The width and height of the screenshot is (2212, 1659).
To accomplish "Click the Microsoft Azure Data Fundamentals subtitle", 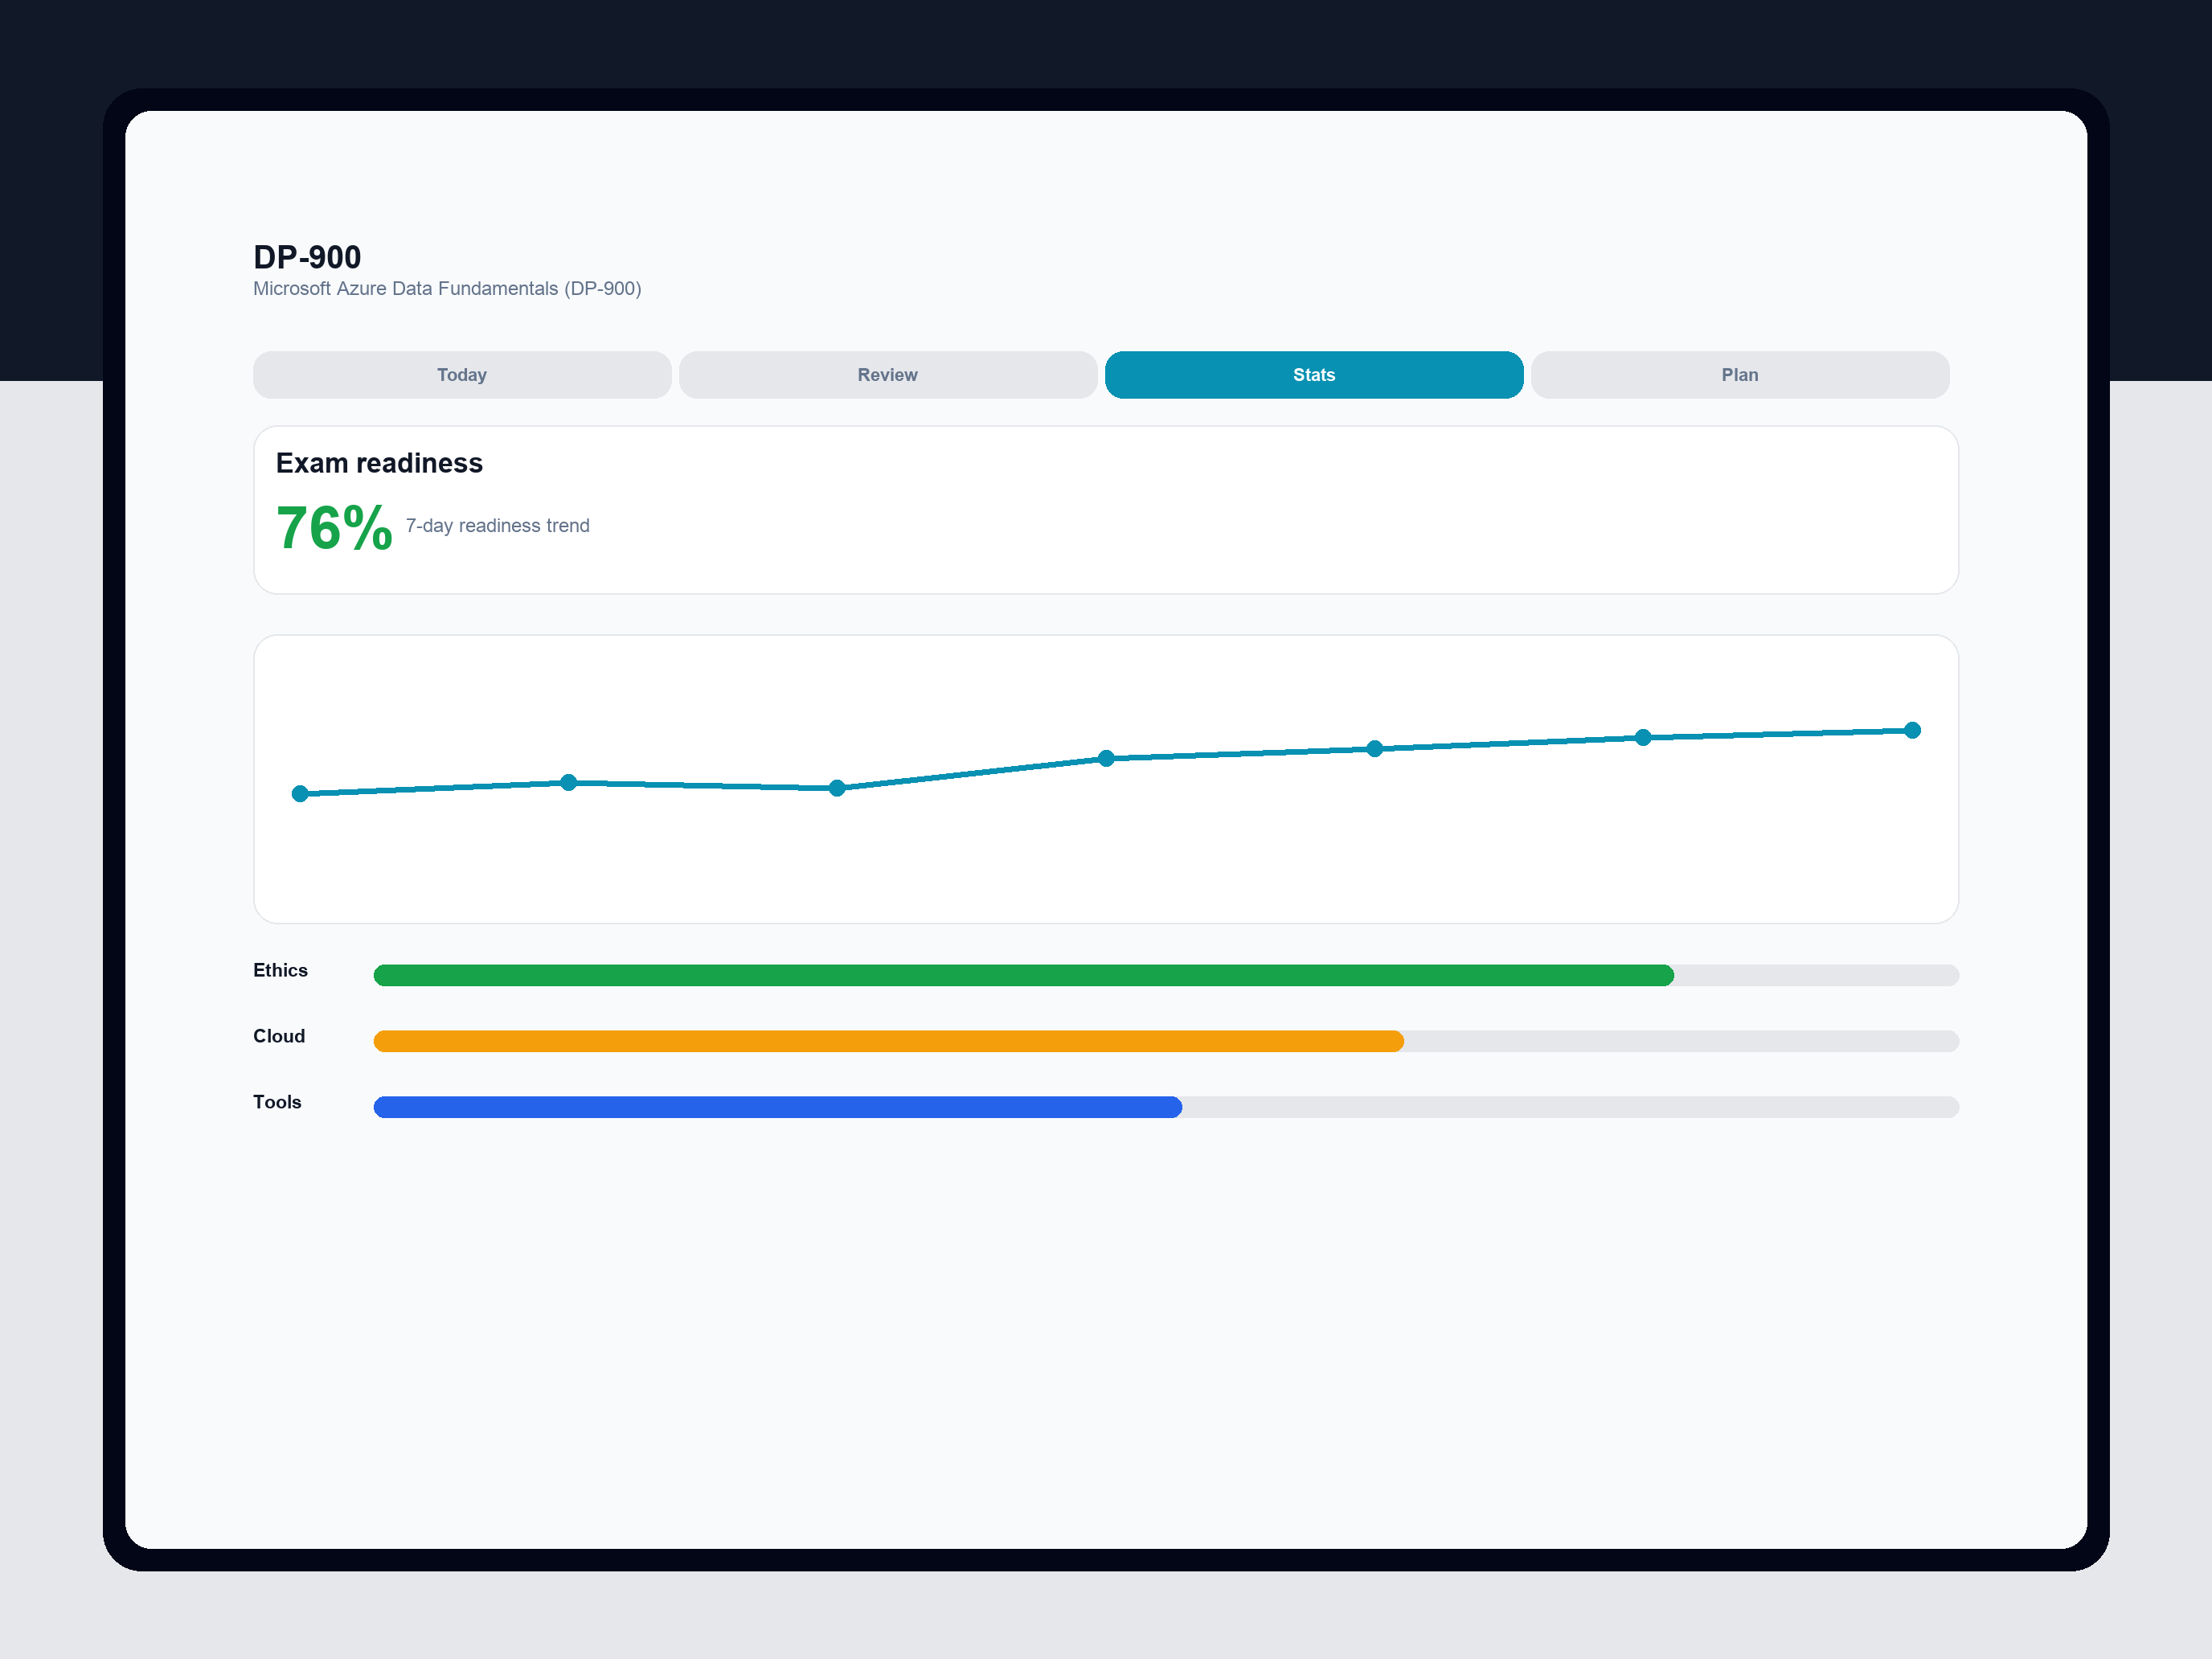I will (447, 289).
